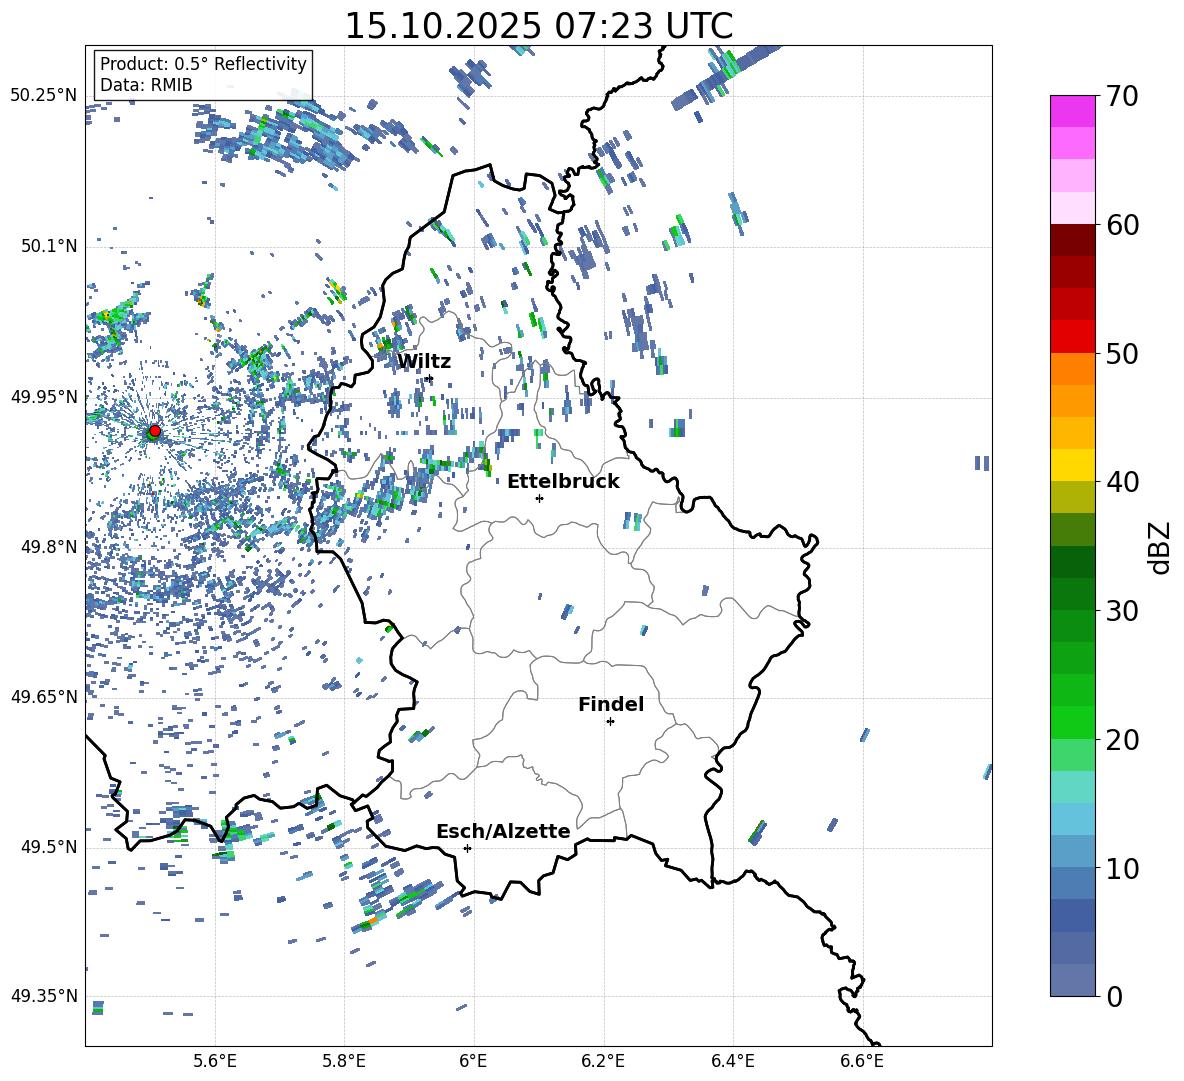Pick the dark maroon swatch below 60 dBZ

[1073, 240]
